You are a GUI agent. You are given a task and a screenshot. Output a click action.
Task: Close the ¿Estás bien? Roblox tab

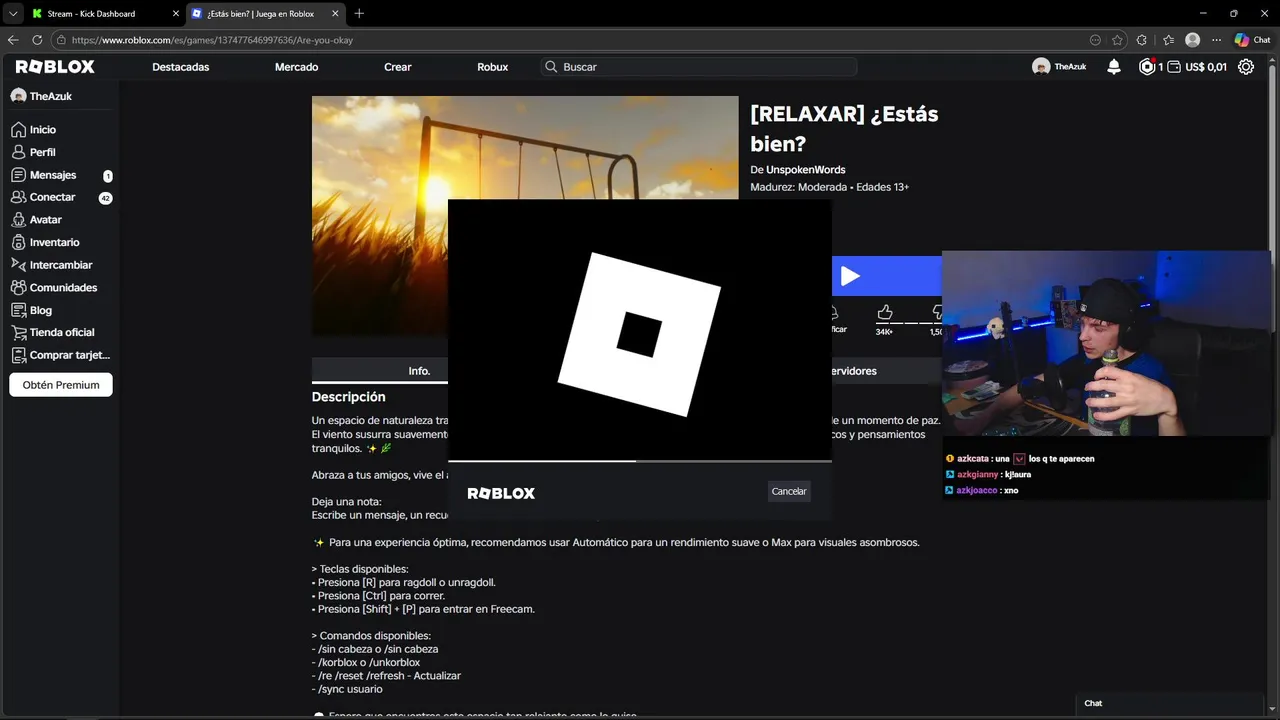tap(335, 14)
